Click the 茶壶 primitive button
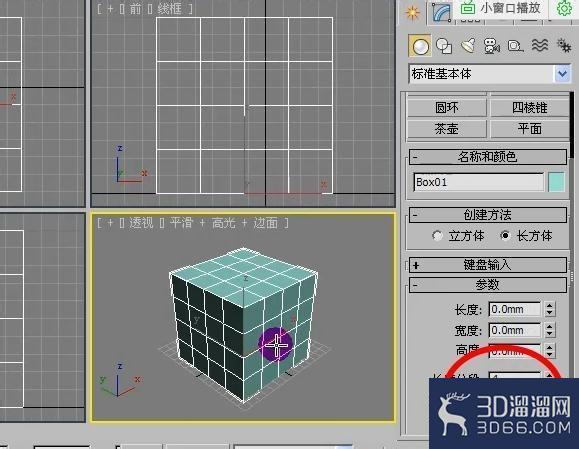The height and width of the screenshot is (449, 579). (447, 129)
